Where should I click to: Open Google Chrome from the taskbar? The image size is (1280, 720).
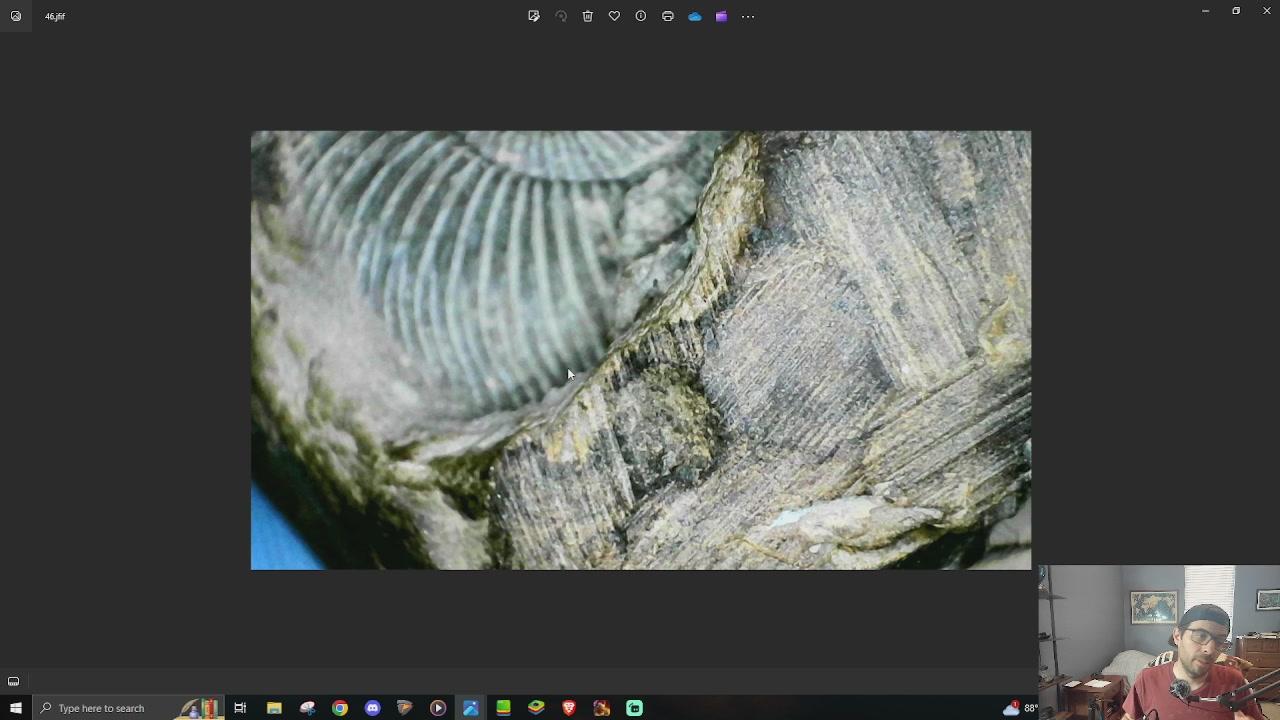[340, 708]
